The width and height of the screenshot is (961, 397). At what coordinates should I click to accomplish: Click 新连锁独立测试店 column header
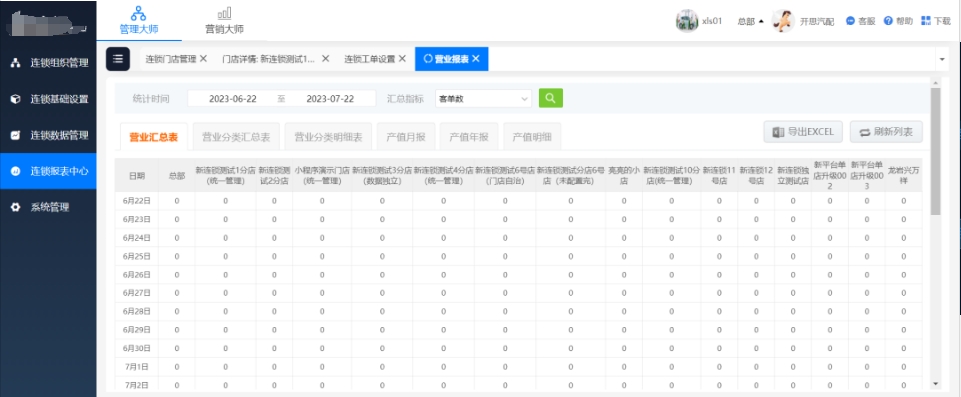(793, 175)
